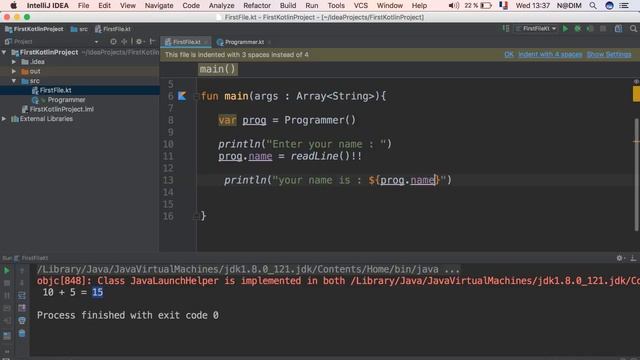
Task: Click the Kotlin run gutter icon on line 6
Action: coord(182,96)
